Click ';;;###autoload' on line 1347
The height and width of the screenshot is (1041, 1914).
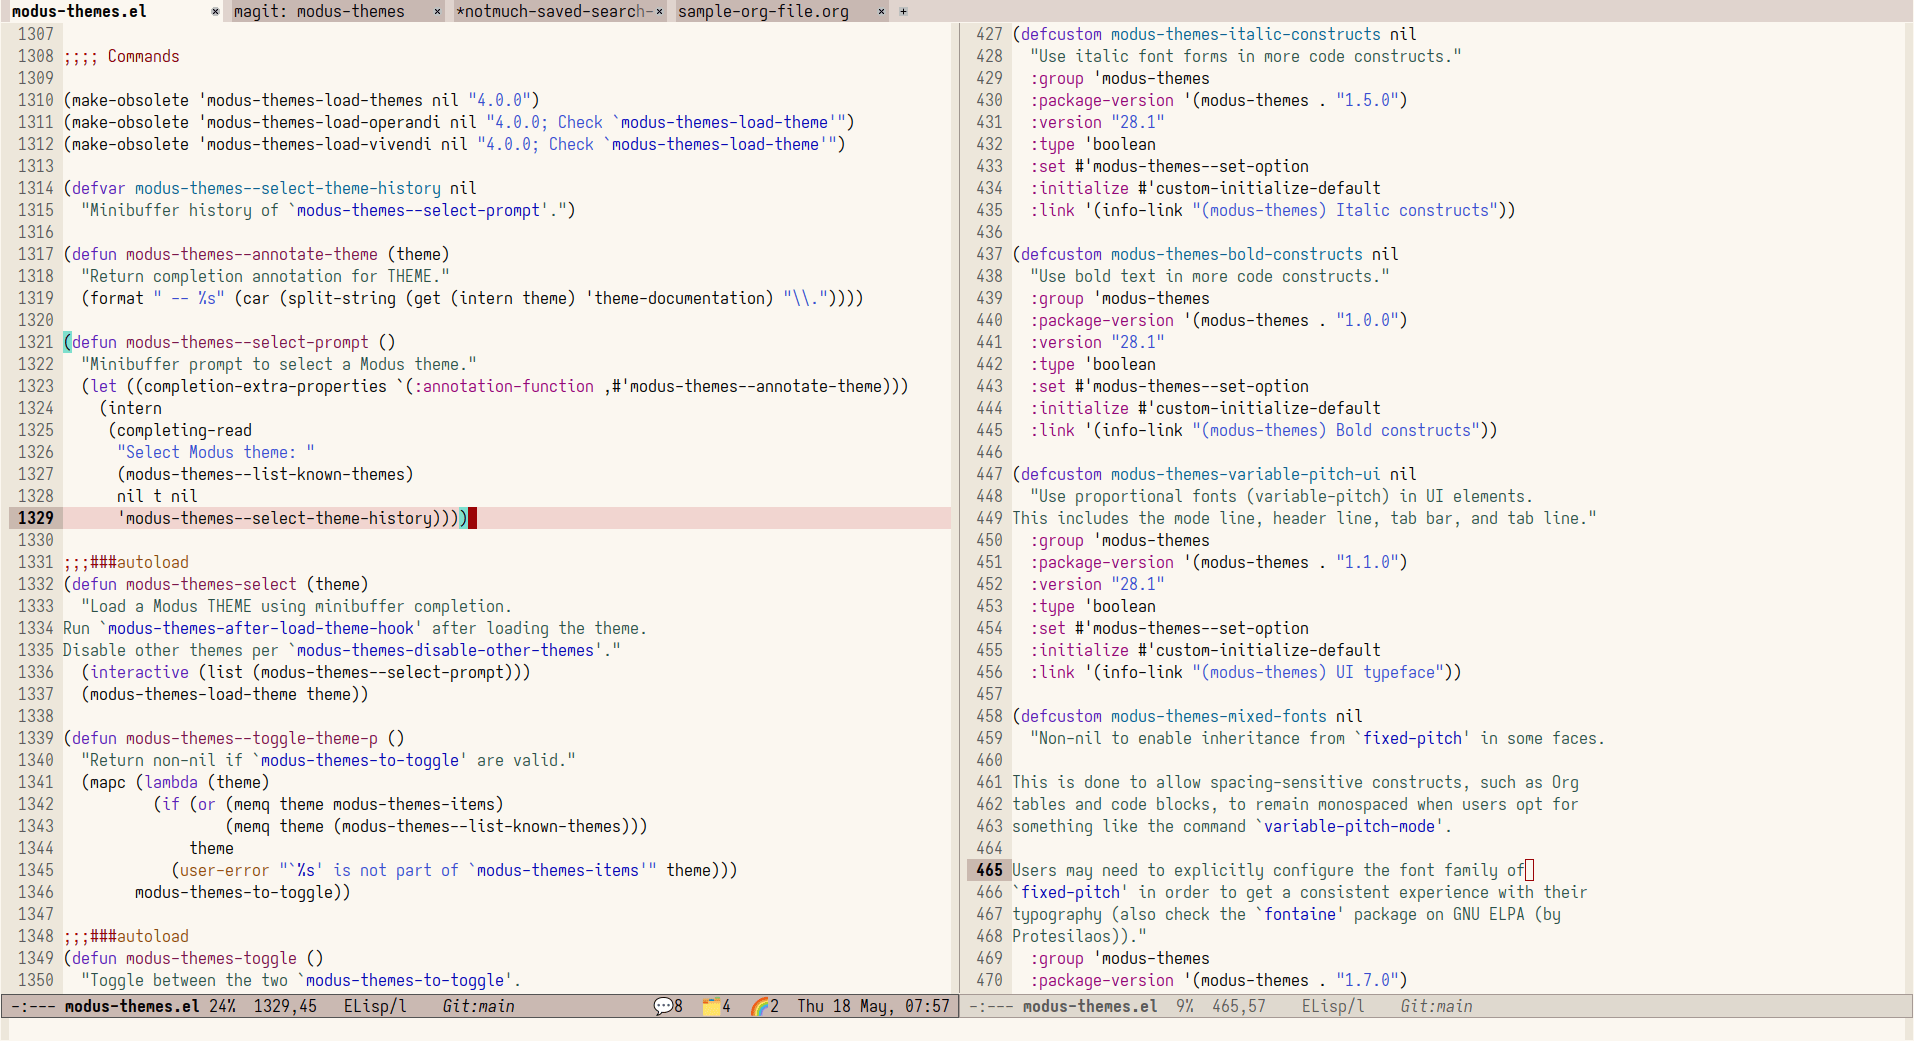coord(126,936)
